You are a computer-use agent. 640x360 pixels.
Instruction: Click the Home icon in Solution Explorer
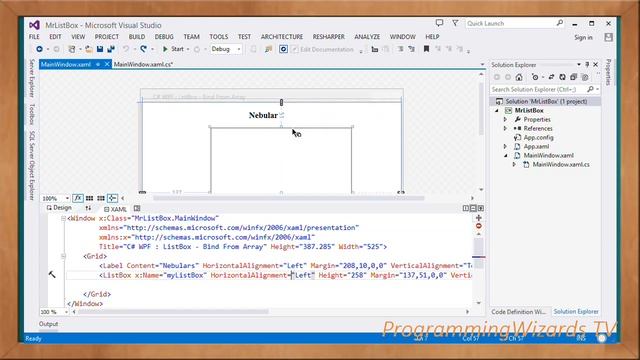click(519, 77)
